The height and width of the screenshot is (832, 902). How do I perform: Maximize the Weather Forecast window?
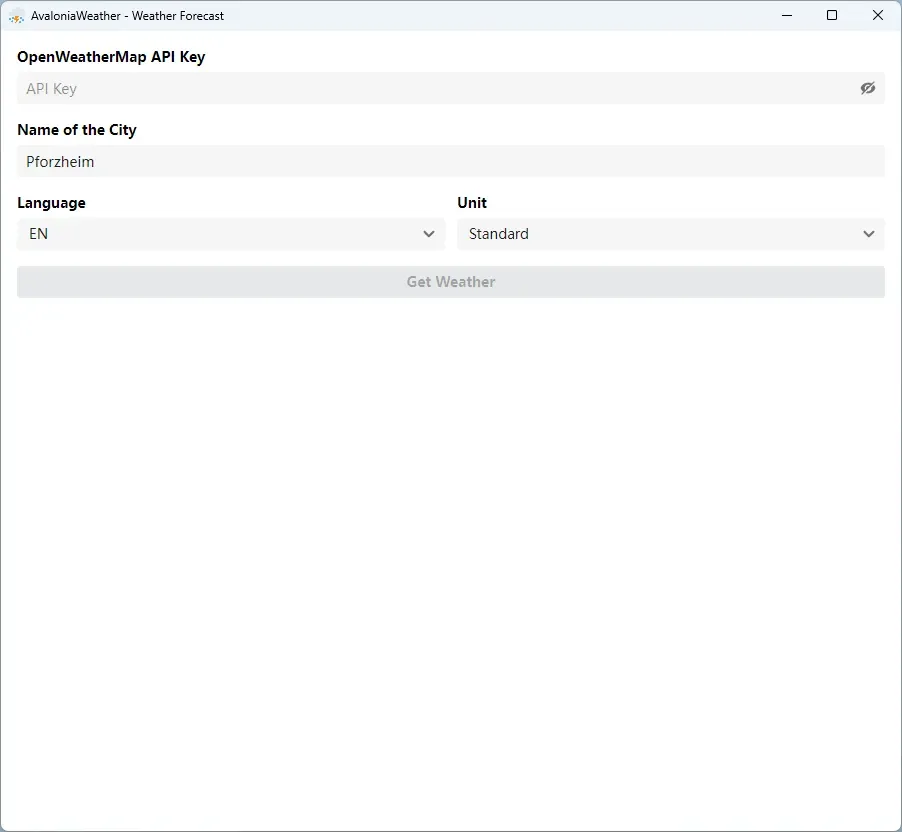(832, 16)
